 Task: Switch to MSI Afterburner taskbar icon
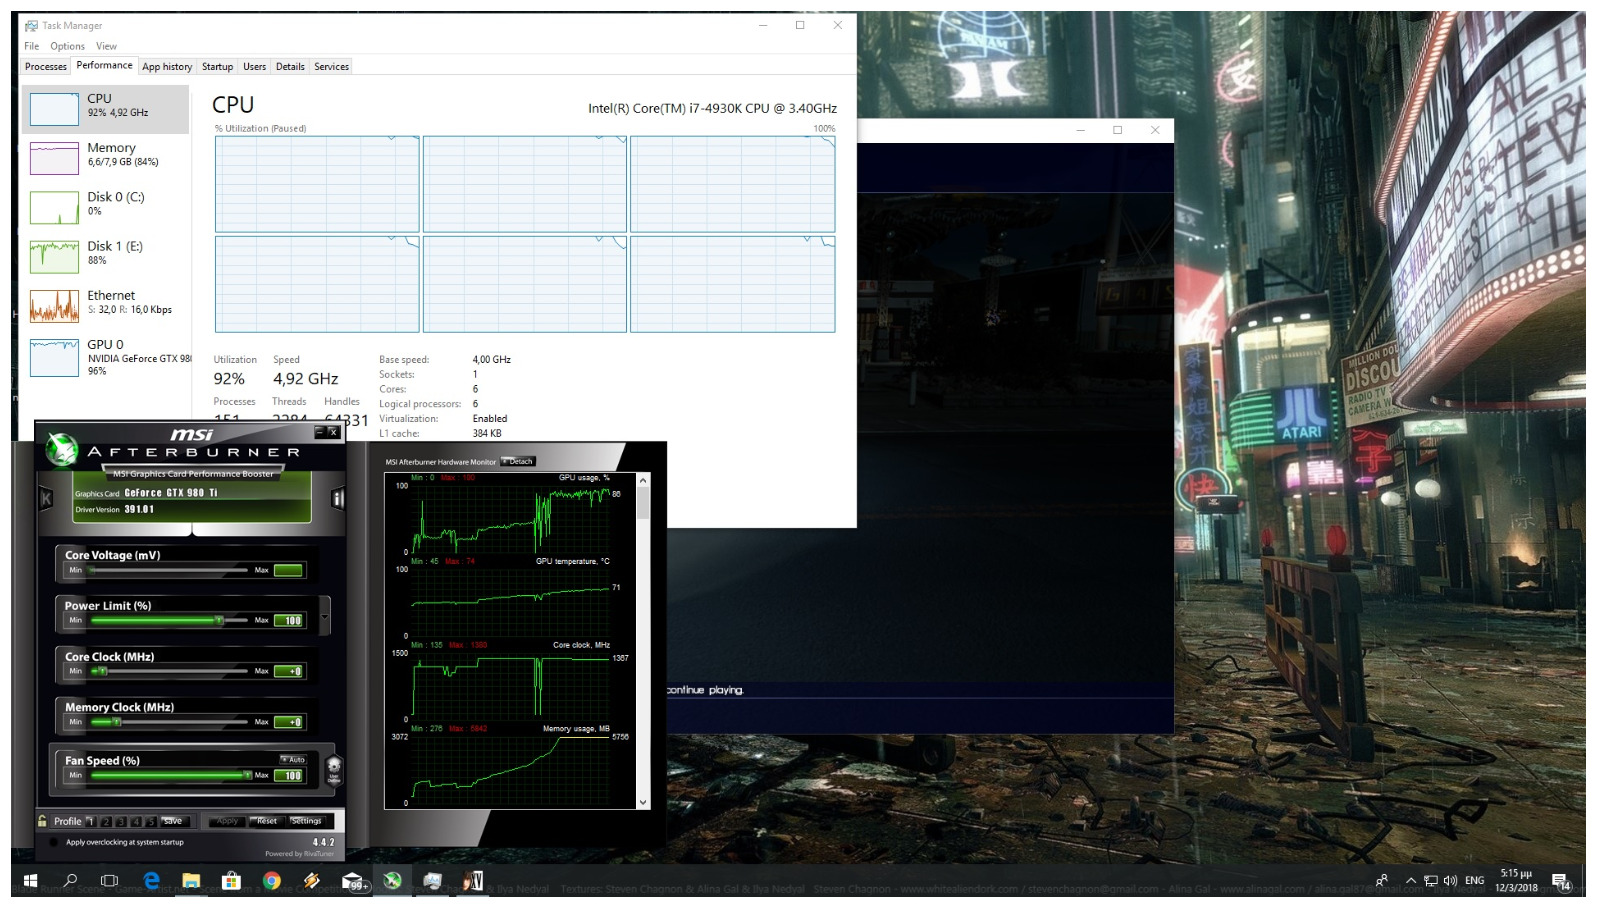tap(392, 880)
